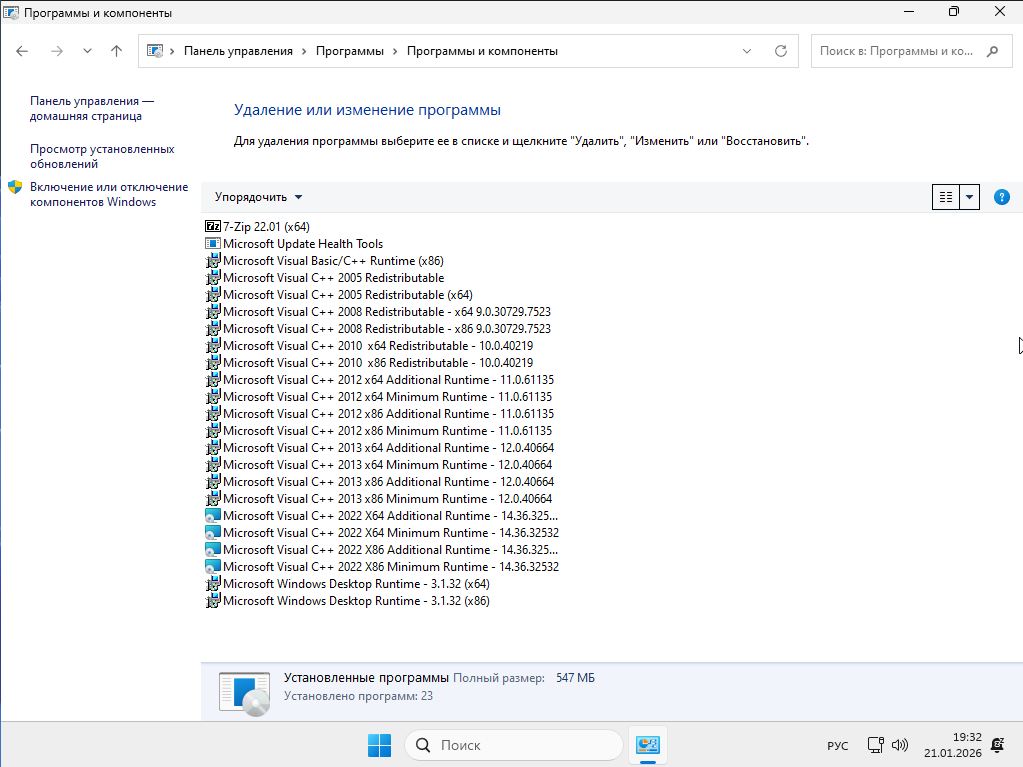1023x767 pixels.
Task: Expand the view options dropdown arrow
Action: [x=969, y=197]
